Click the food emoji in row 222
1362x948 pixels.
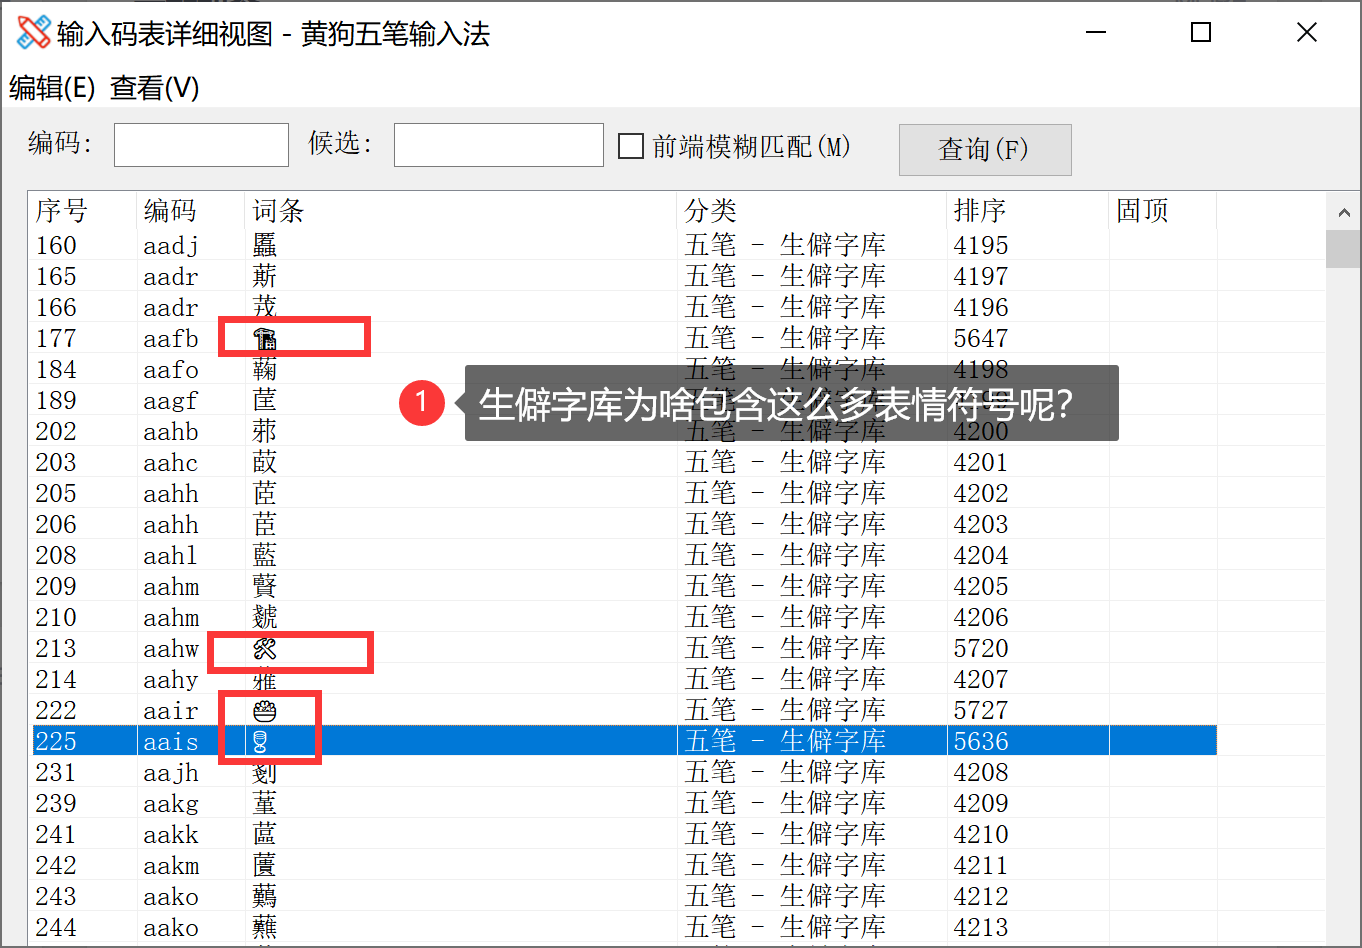pyautogui.click(x=264, y=711)
